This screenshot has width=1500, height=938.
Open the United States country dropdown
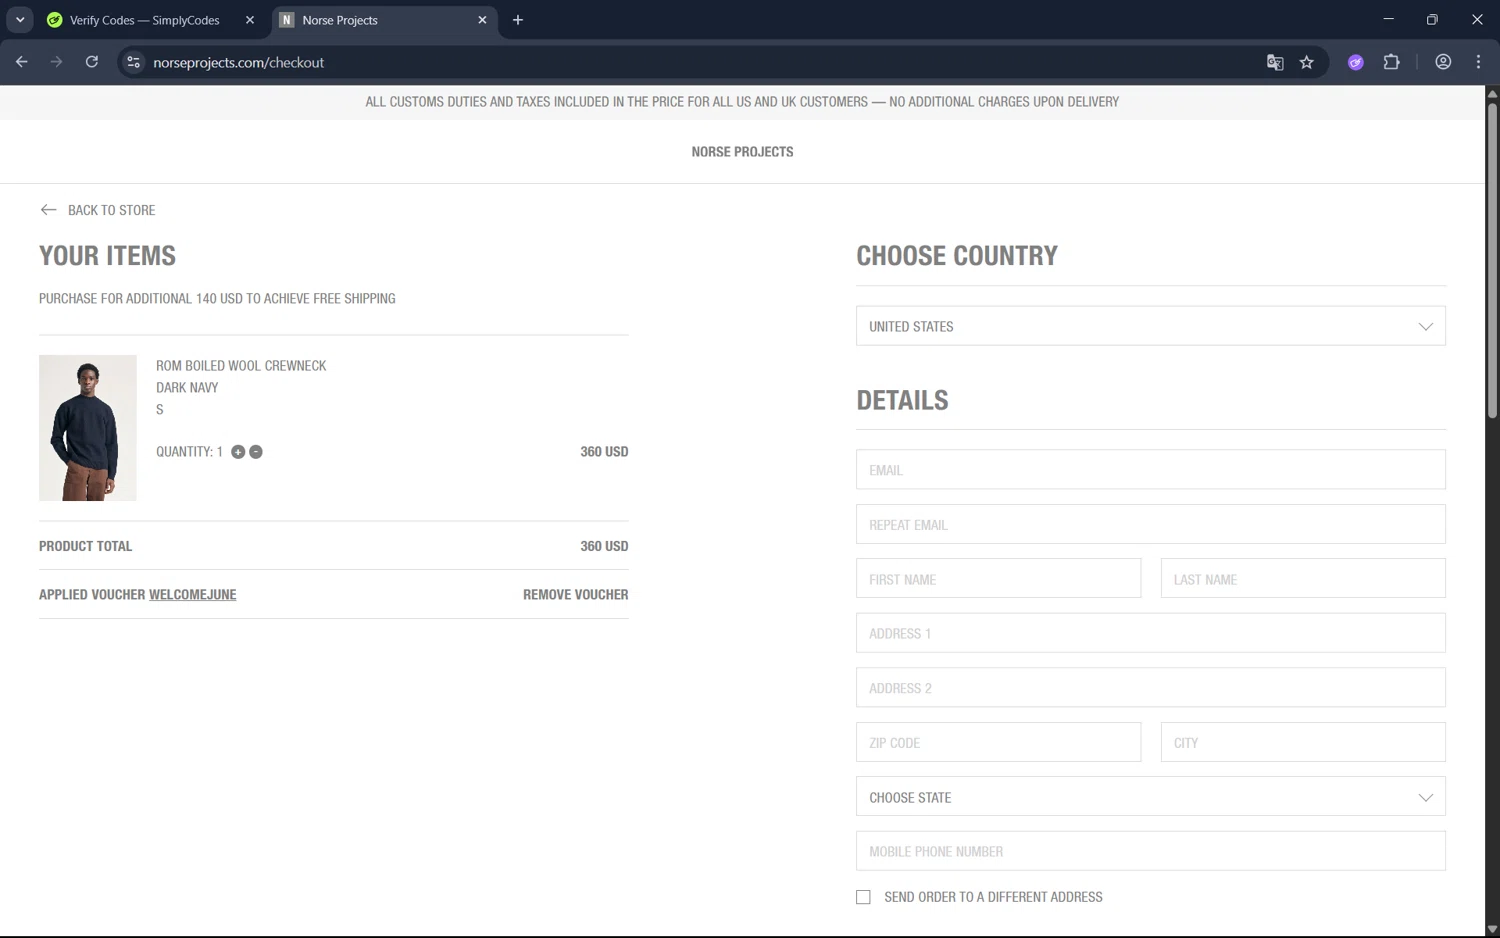pyautogui.click(x=1151, y=326)
